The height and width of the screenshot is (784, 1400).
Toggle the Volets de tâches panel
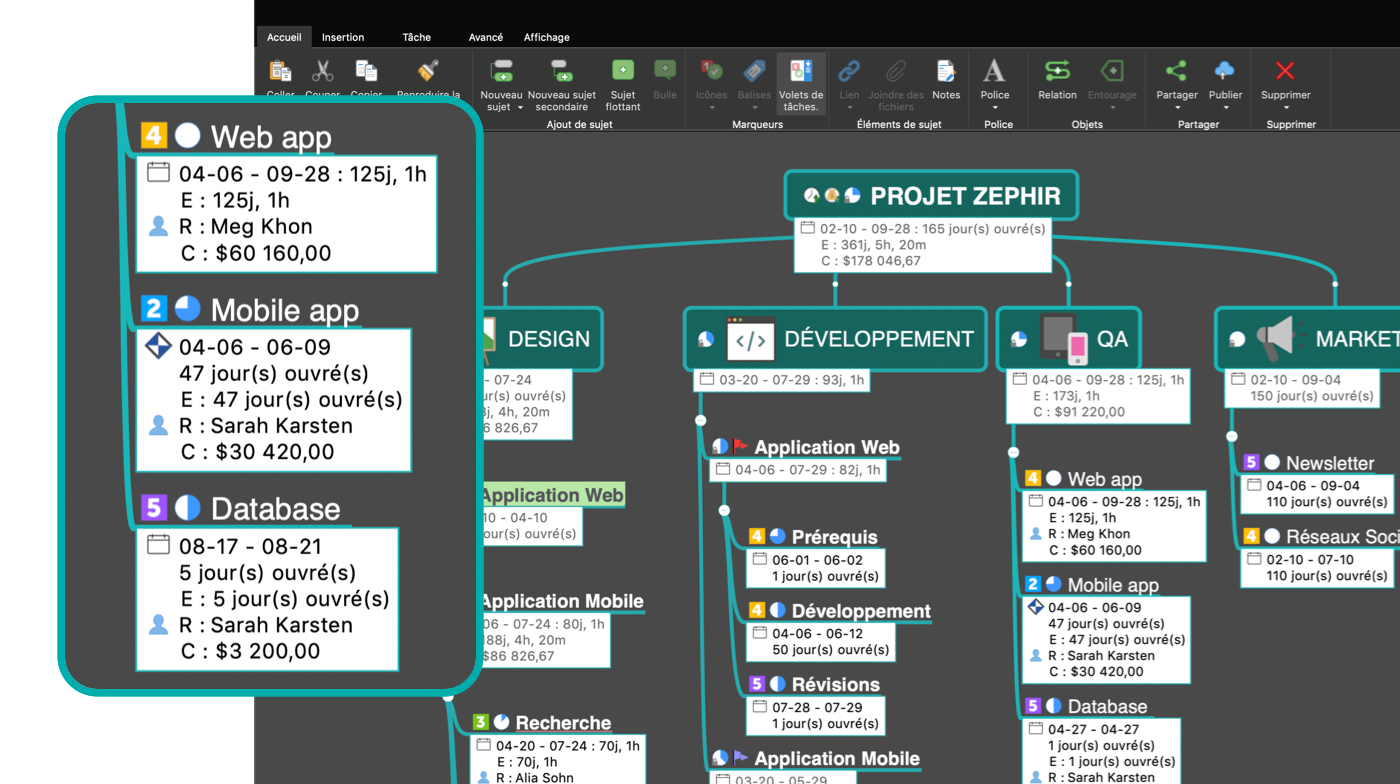[801, 71]
